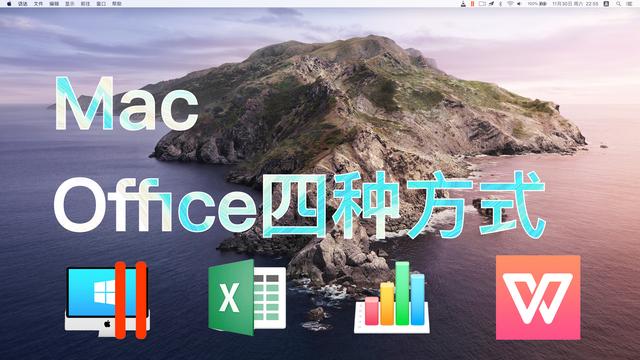Open the Wi-Fi status menu

[510, 4]
